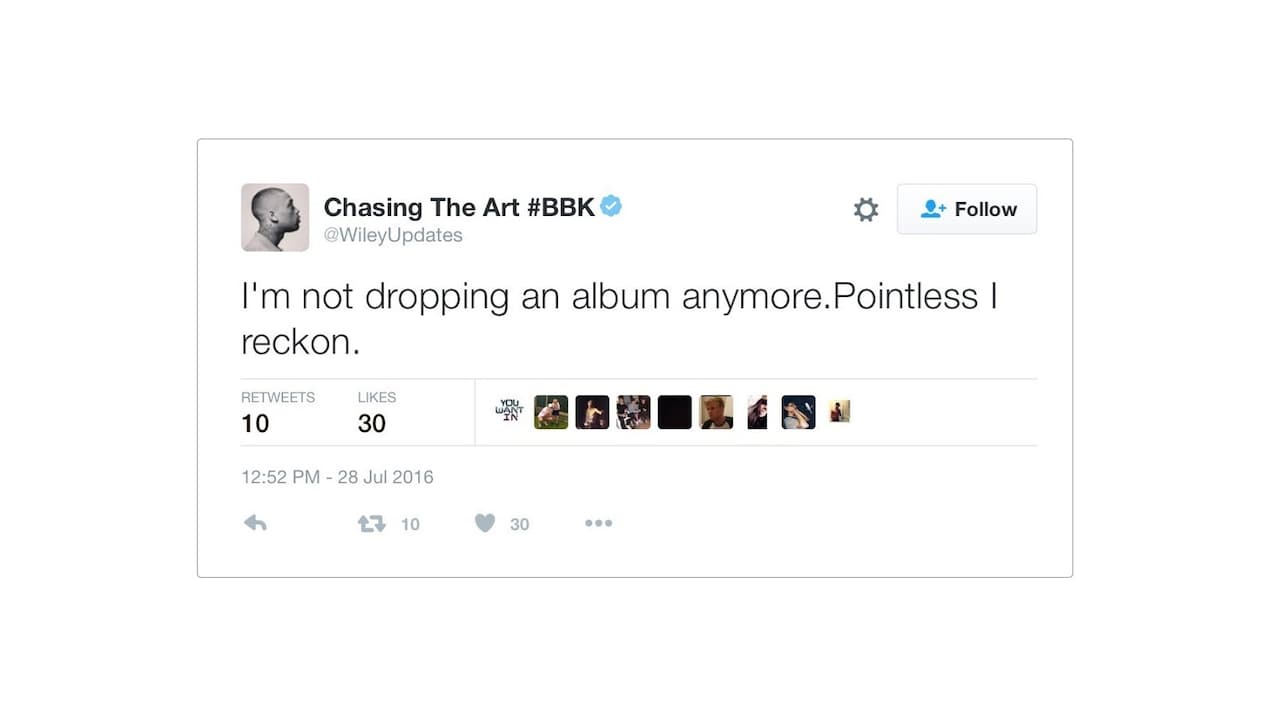Click the Chasing The Art #BBK display name
Screen dimensions: 1280x720
pyautogui.click(x=459, y=207)
